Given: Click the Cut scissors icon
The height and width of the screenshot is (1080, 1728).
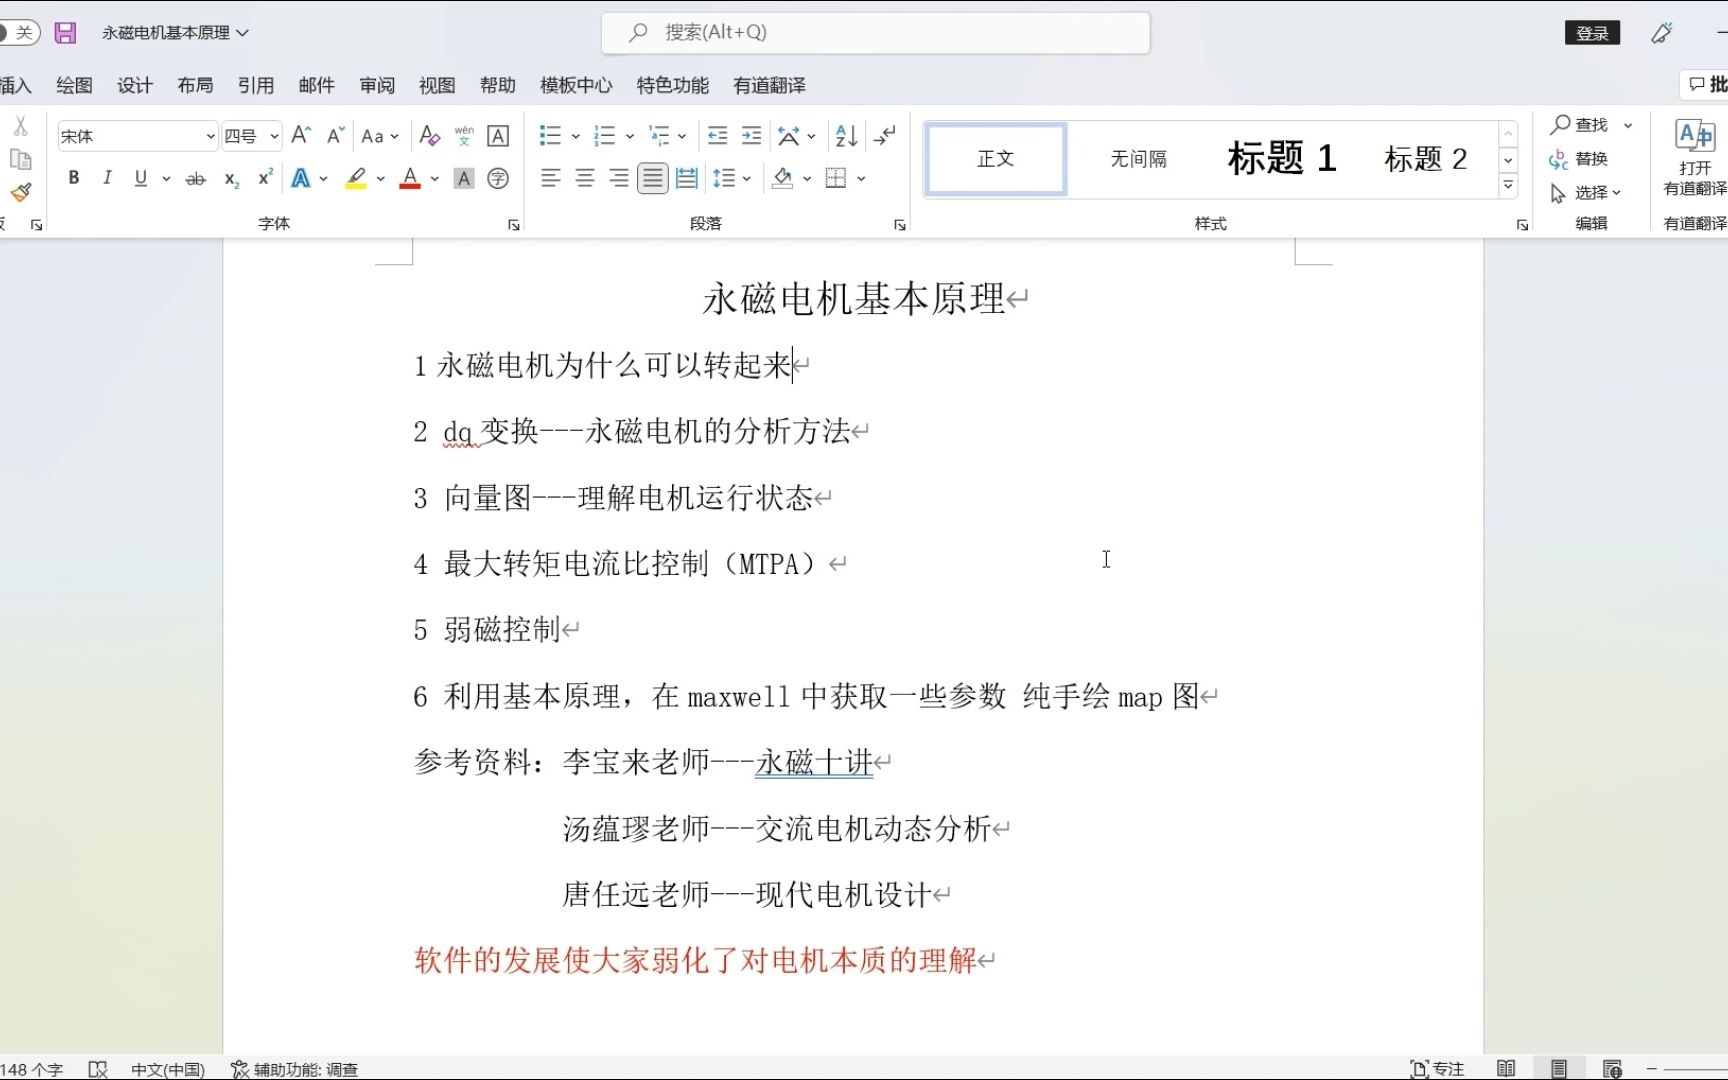Looking at the screenshot, I should click(20, 126).
